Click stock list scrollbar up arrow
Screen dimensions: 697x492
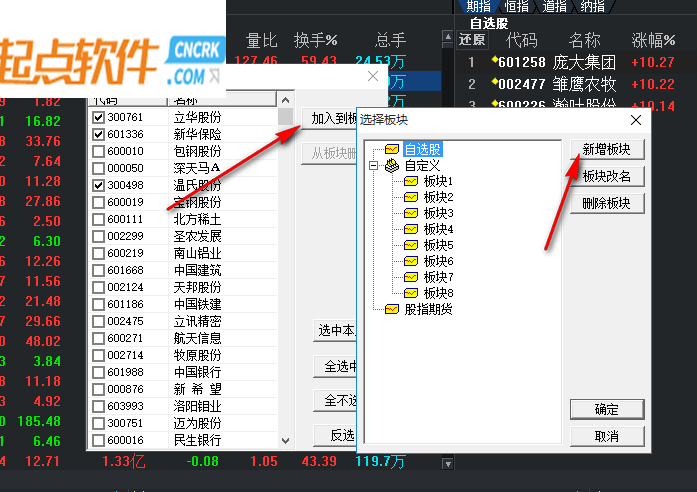tap(285, 100)
